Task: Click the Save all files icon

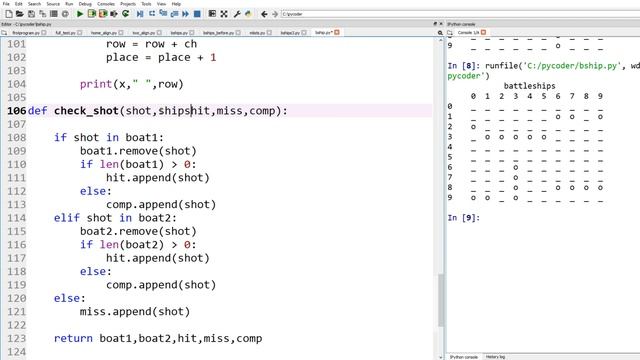Action: pyautogui.click(x=42, y=14)
